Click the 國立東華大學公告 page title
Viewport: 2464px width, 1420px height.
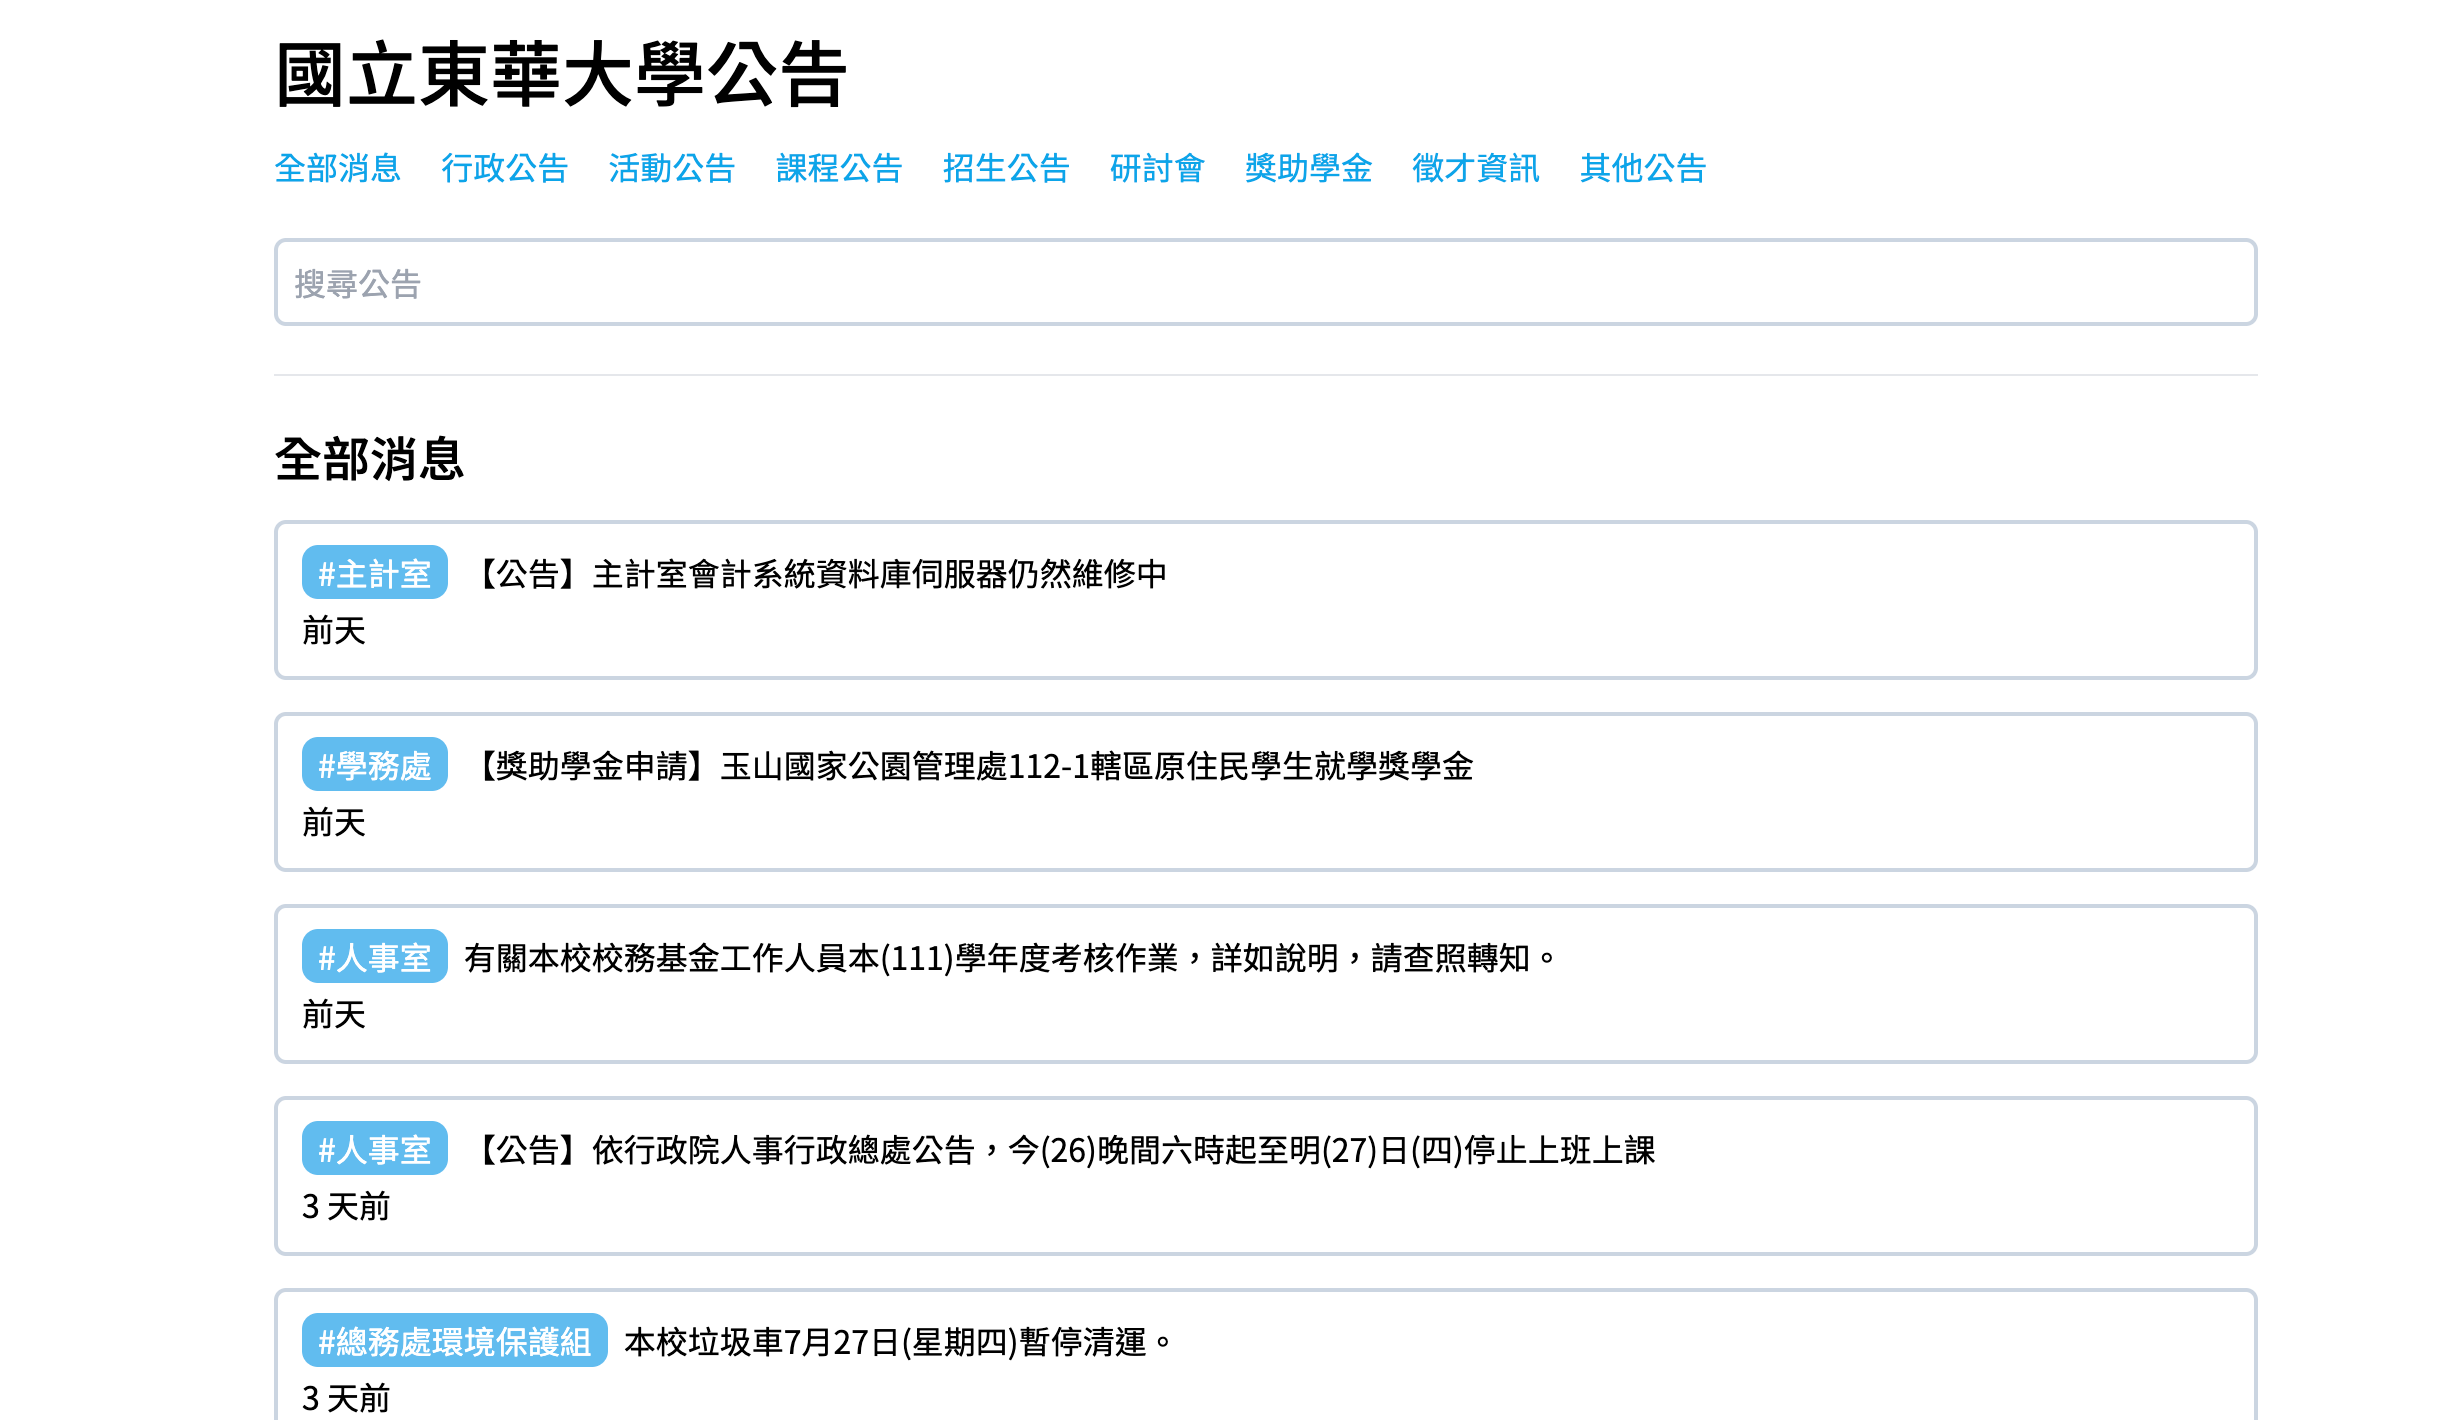[x=562, y=68]
